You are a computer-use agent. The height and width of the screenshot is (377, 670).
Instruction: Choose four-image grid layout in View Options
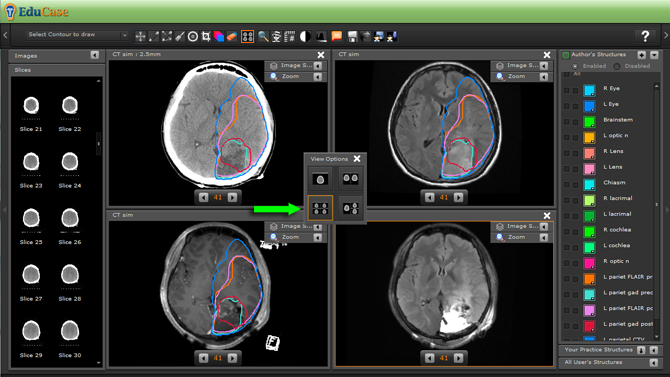point(320,208)
